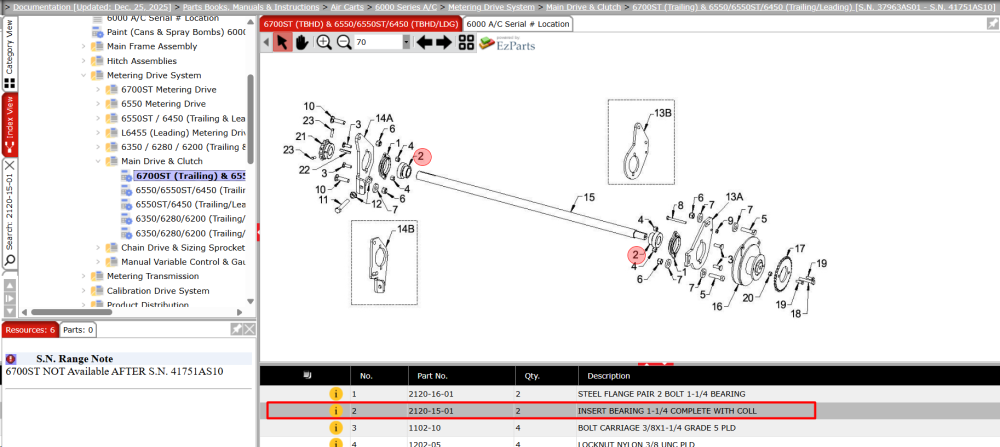Screen dimensions: 1000x447
Task: Activate the hand pan tool
Action: pos(302,43)
